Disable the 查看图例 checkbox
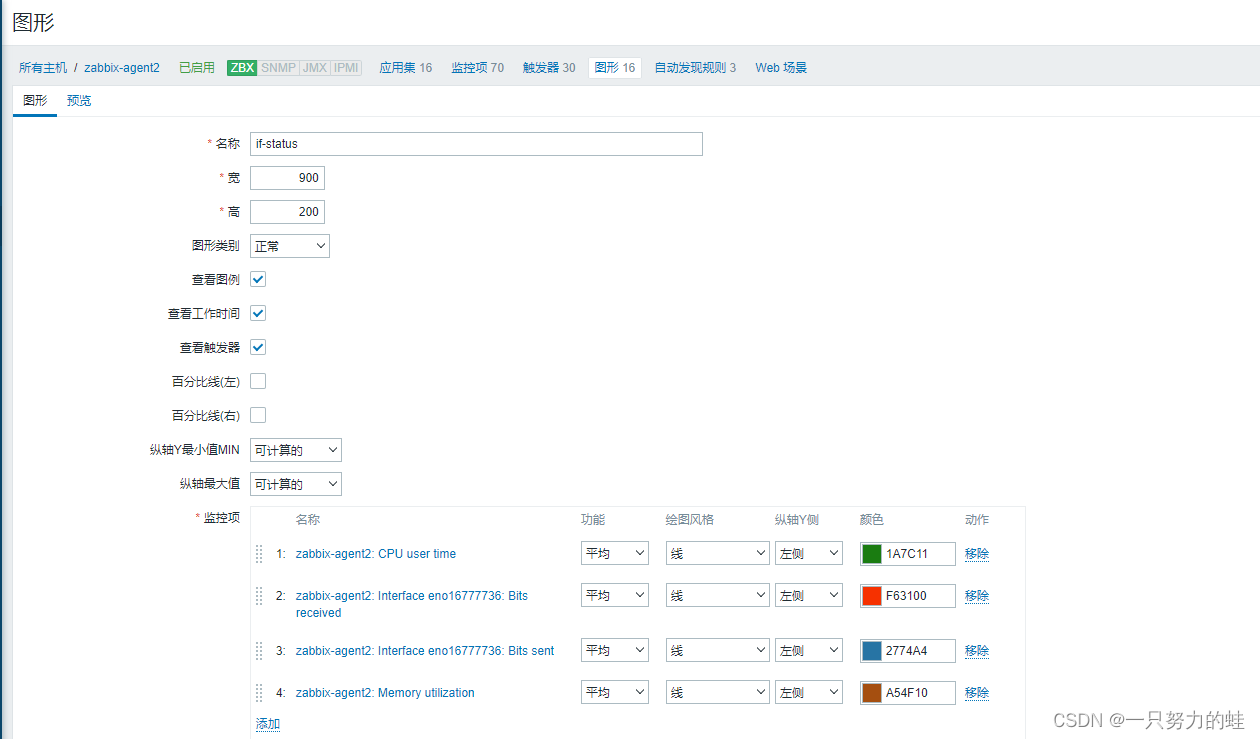 coord(257,279)
